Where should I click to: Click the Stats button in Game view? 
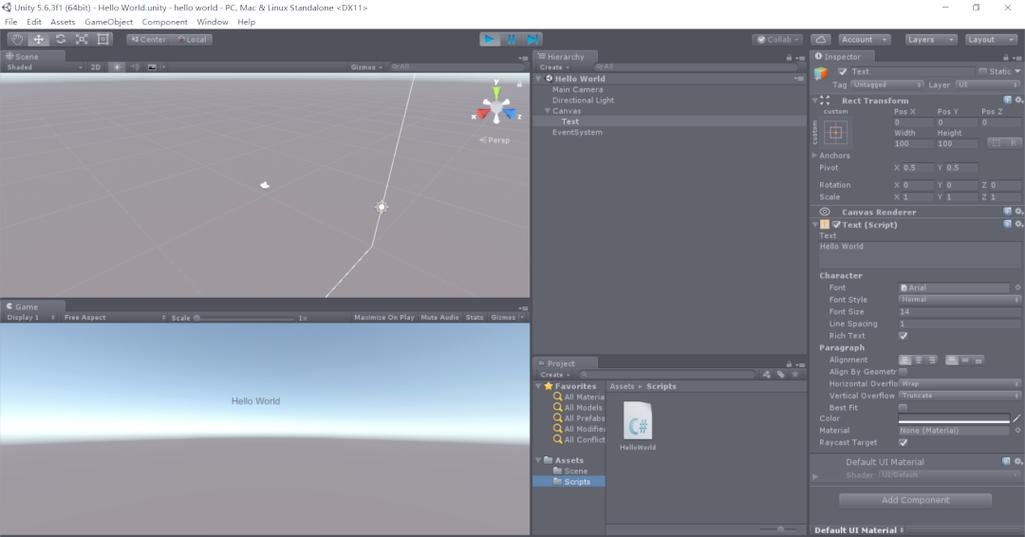pos(475,317)
